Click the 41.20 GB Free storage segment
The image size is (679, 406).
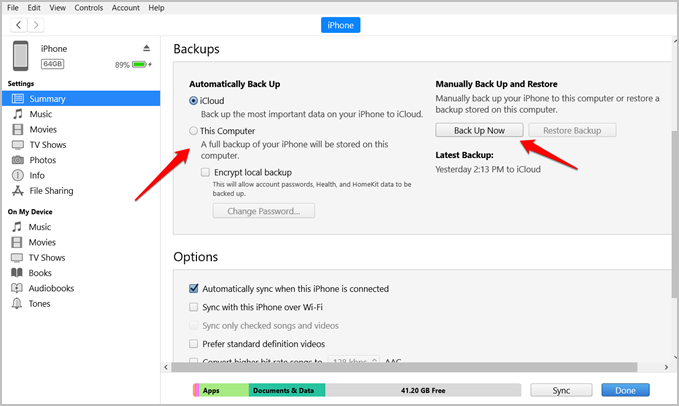pyautogui.click(x=423, y=390)
